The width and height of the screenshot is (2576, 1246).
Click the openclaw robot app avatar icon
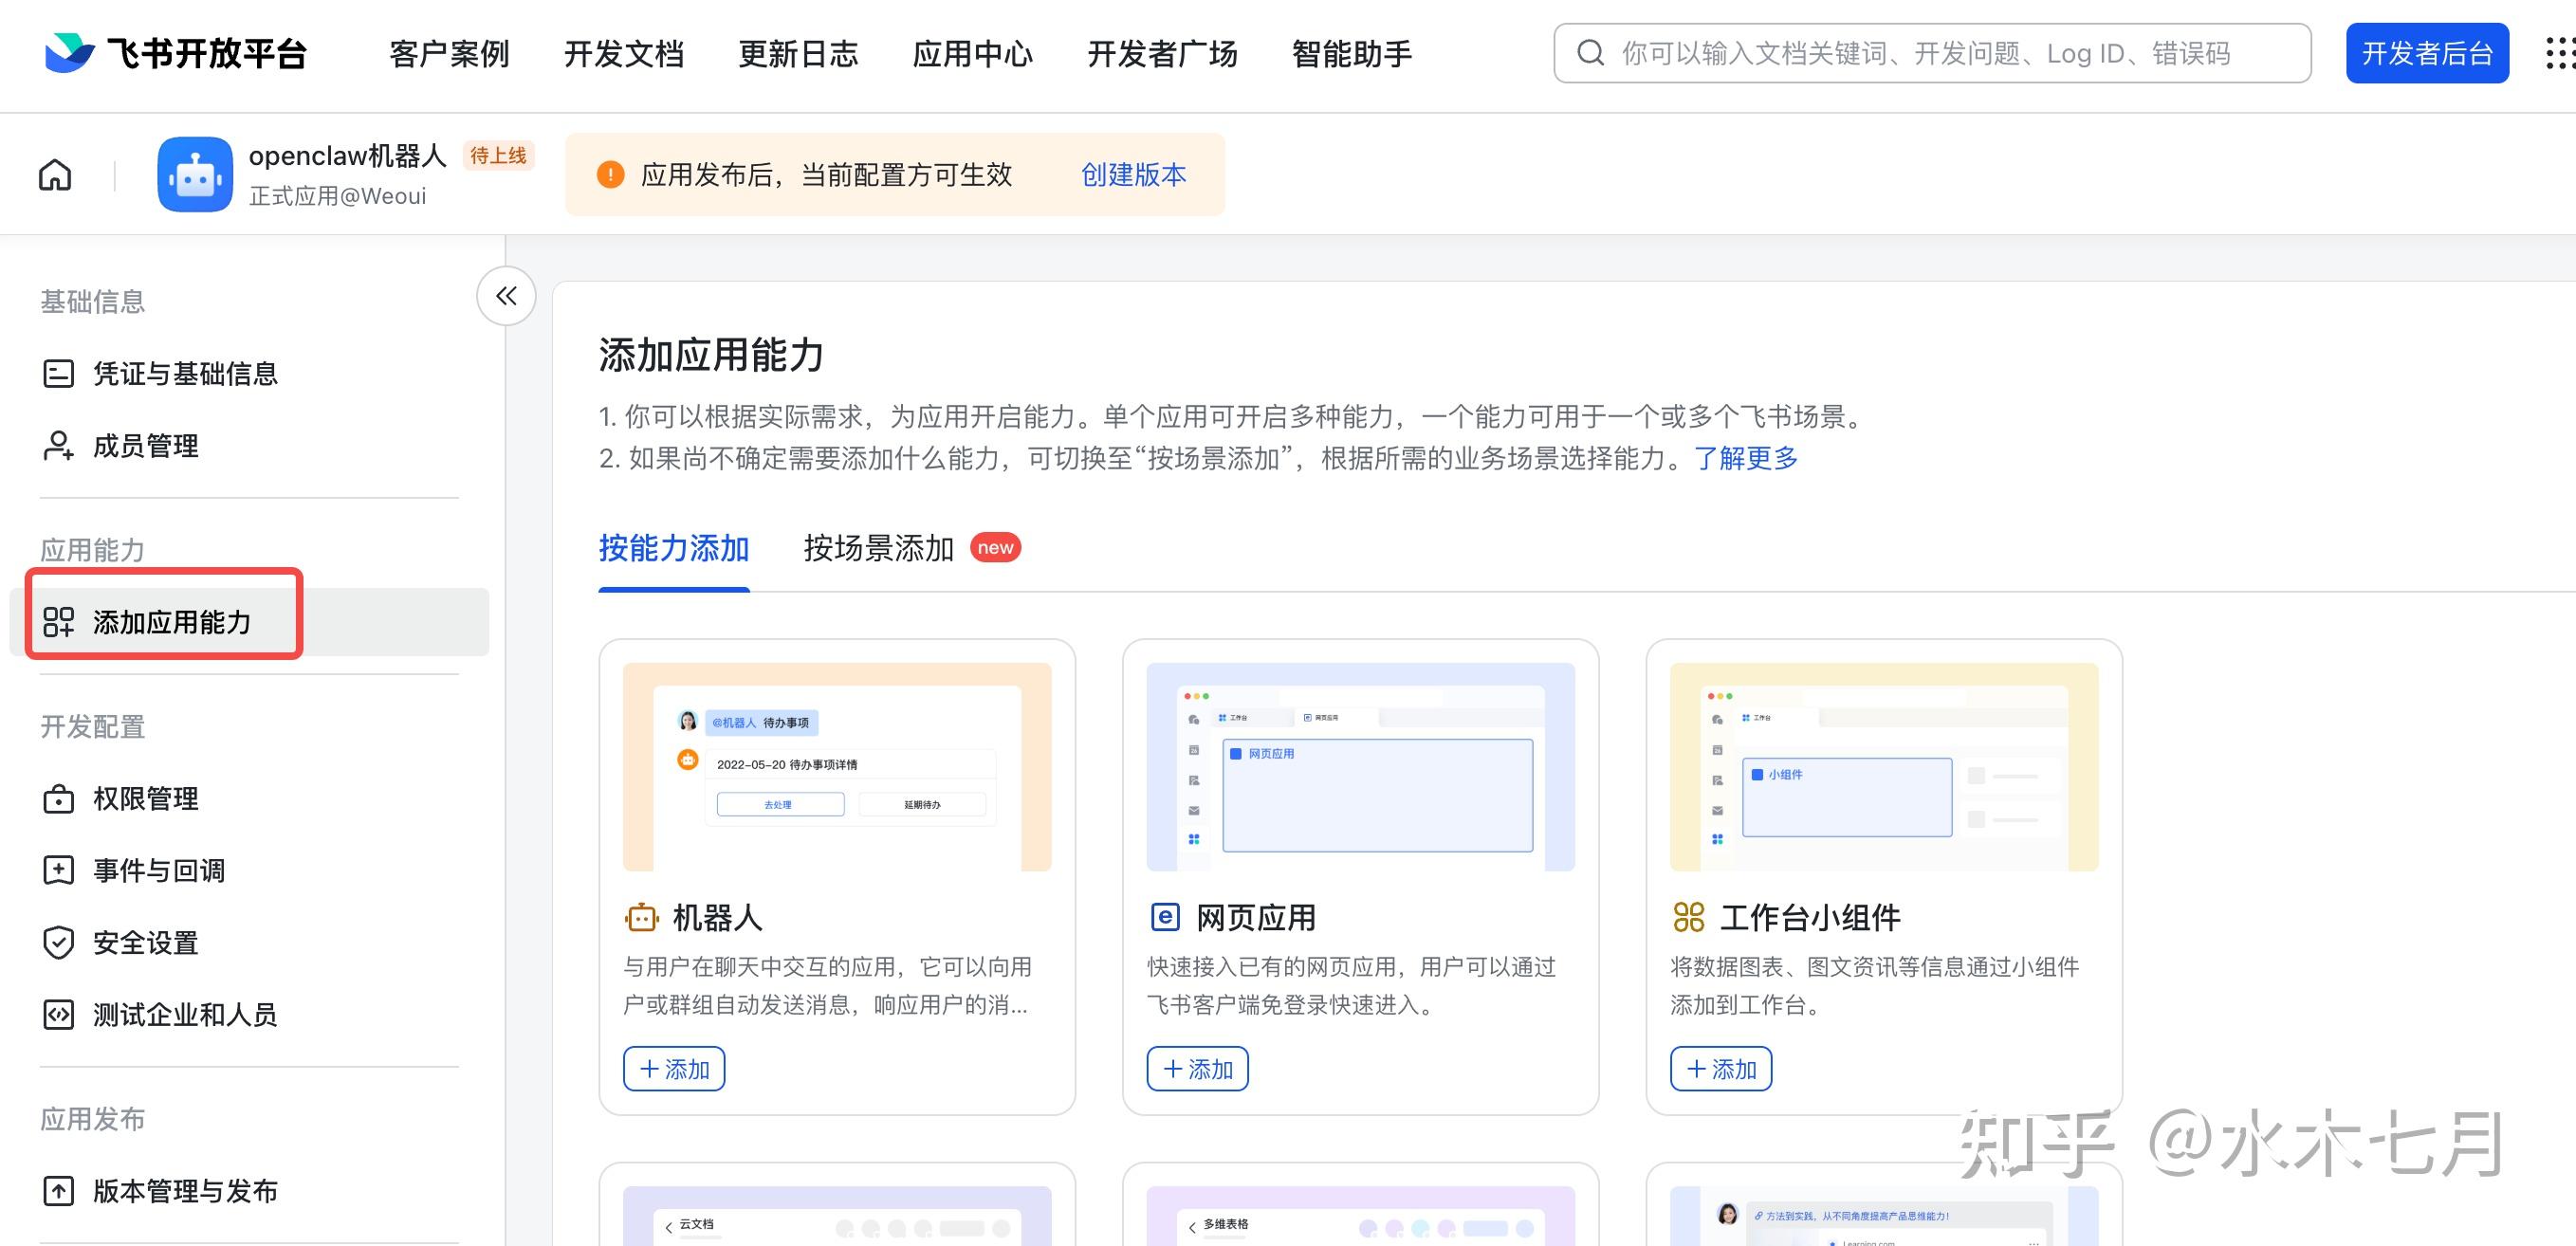tap(195, 175)
